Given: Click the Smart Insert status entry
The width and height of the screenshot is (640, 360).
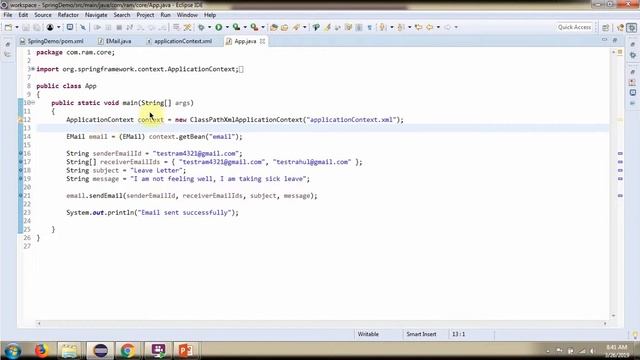Looking at the screenshot, I should [x=421, y=334].
